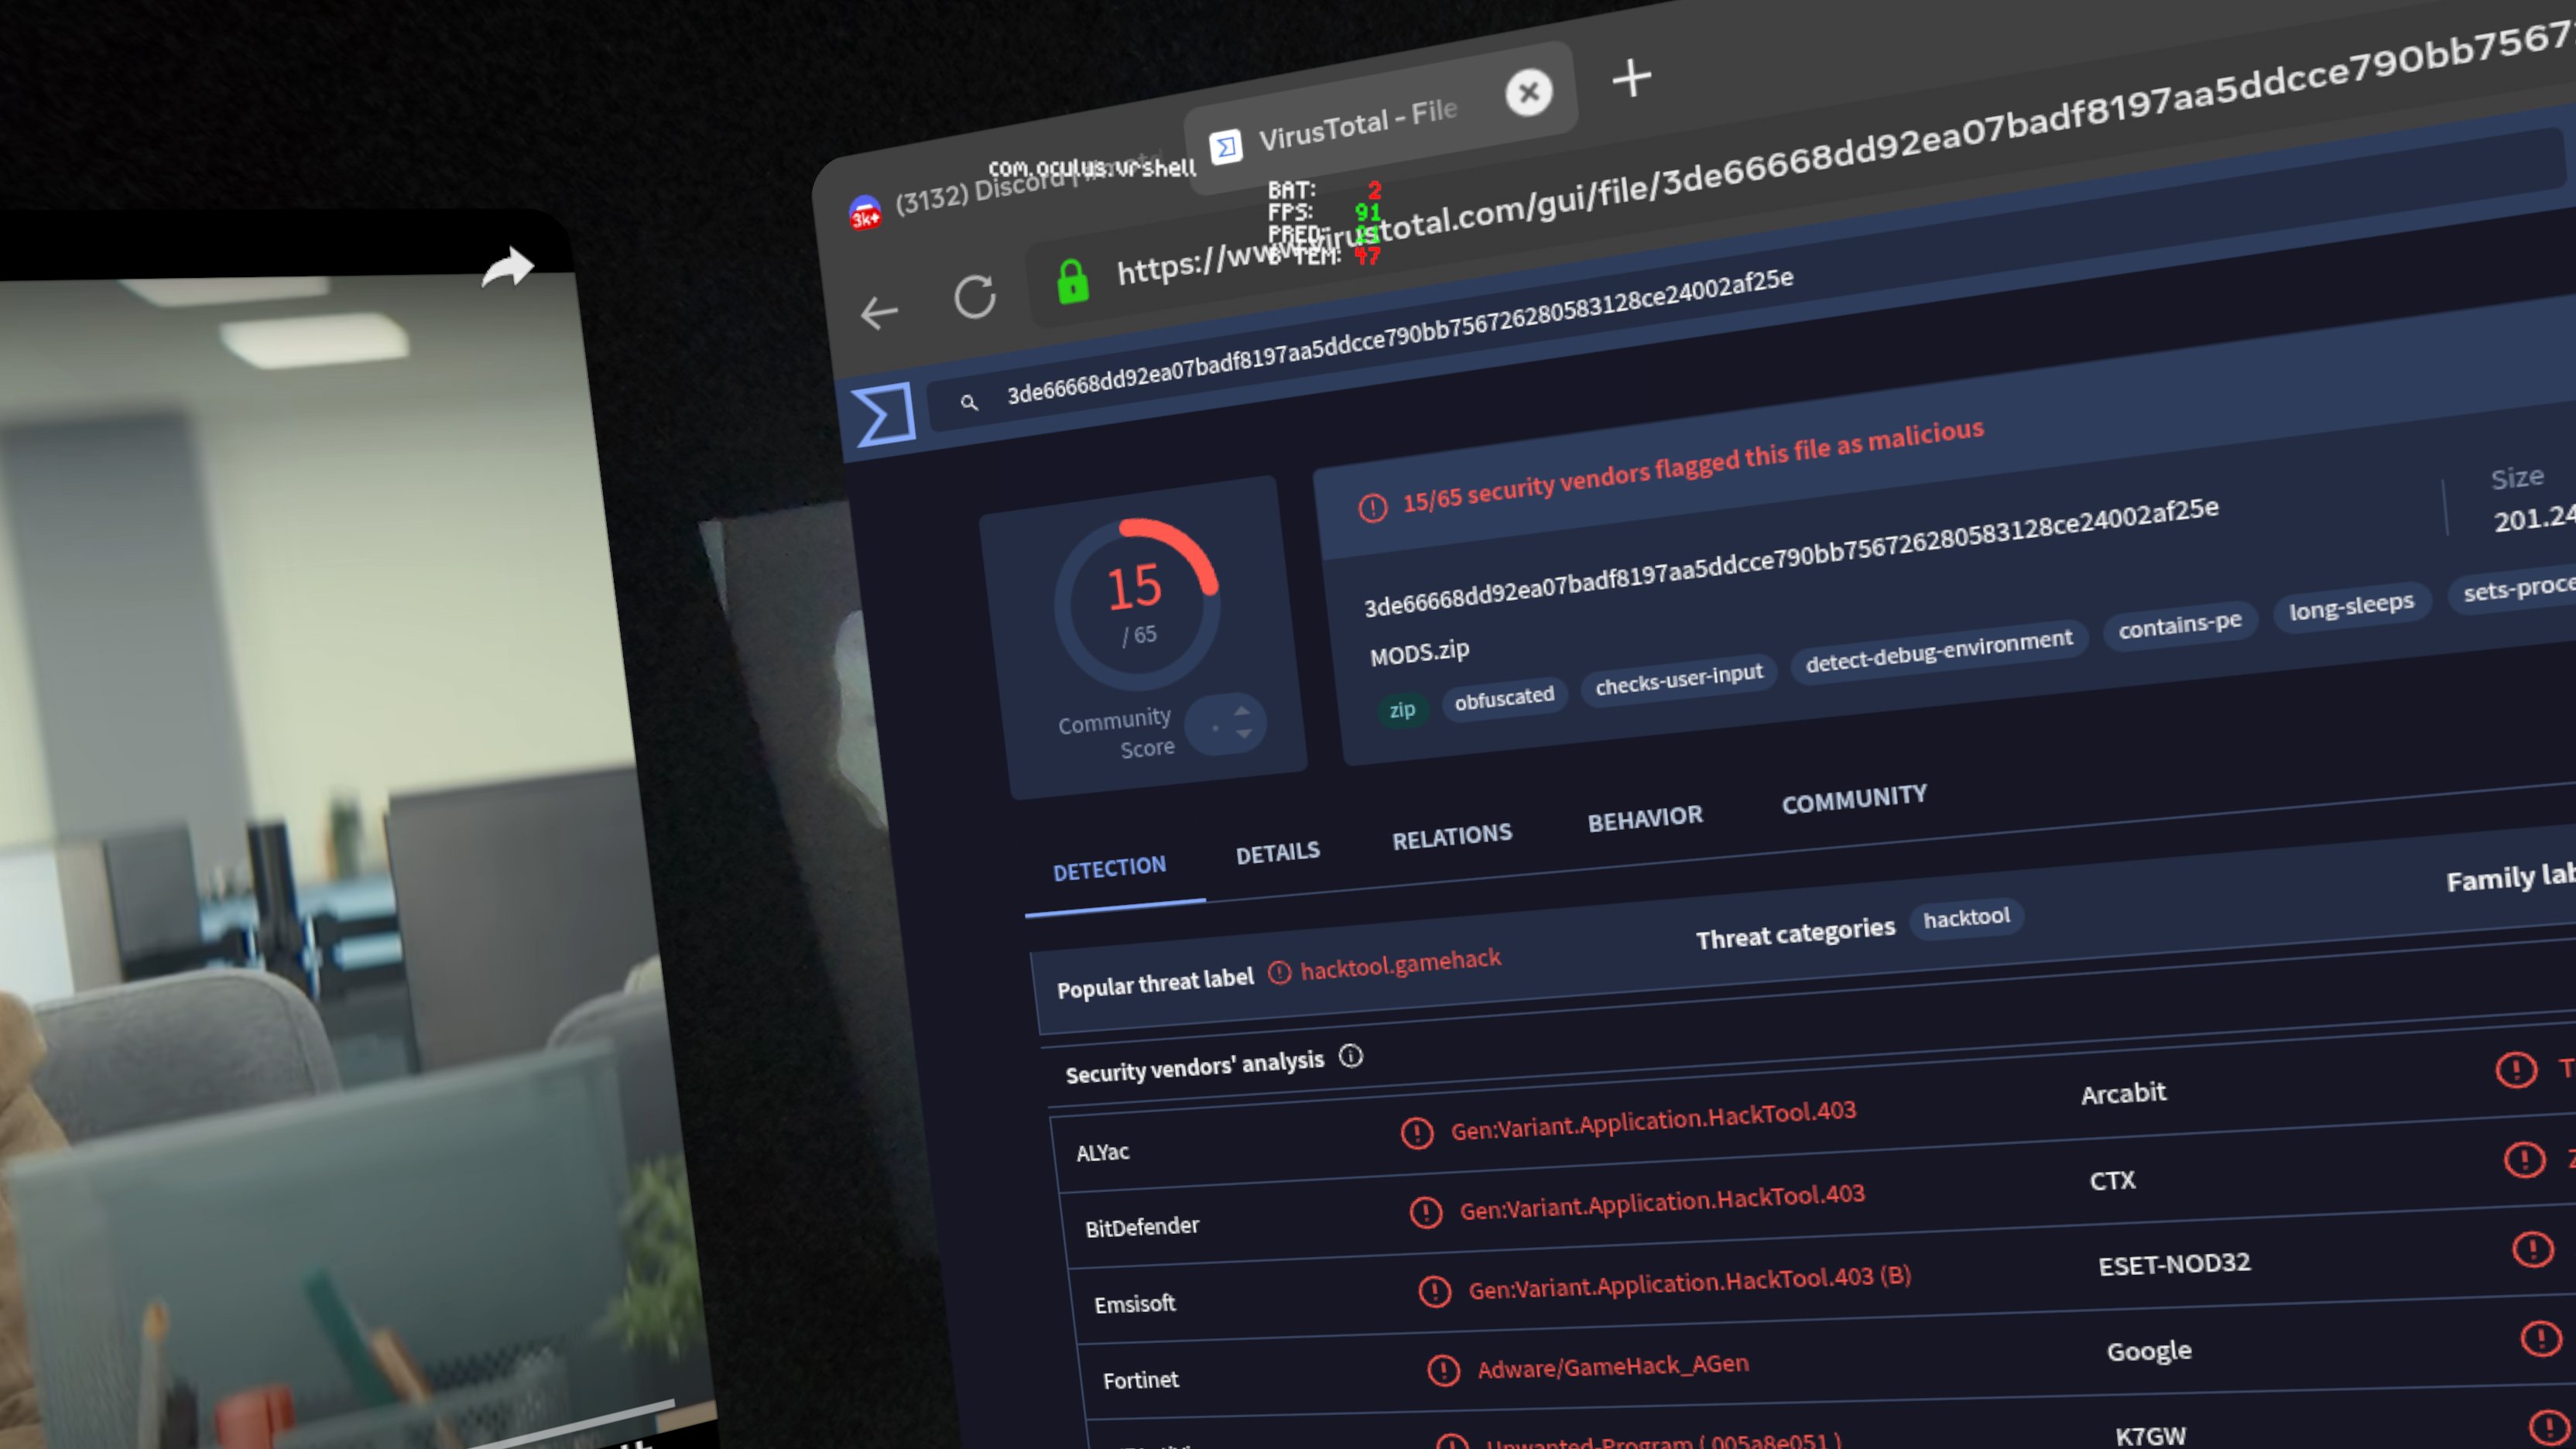Open the DETAILS tab

[1277, 853]
